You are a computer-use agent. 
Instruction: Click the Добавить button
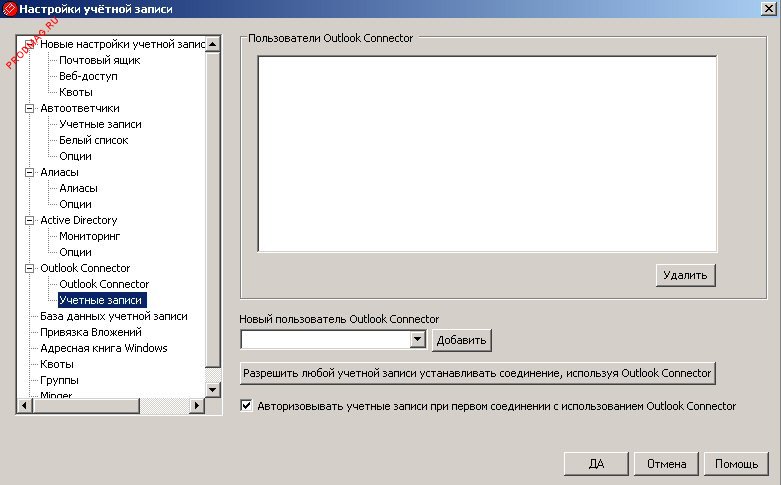462,341
